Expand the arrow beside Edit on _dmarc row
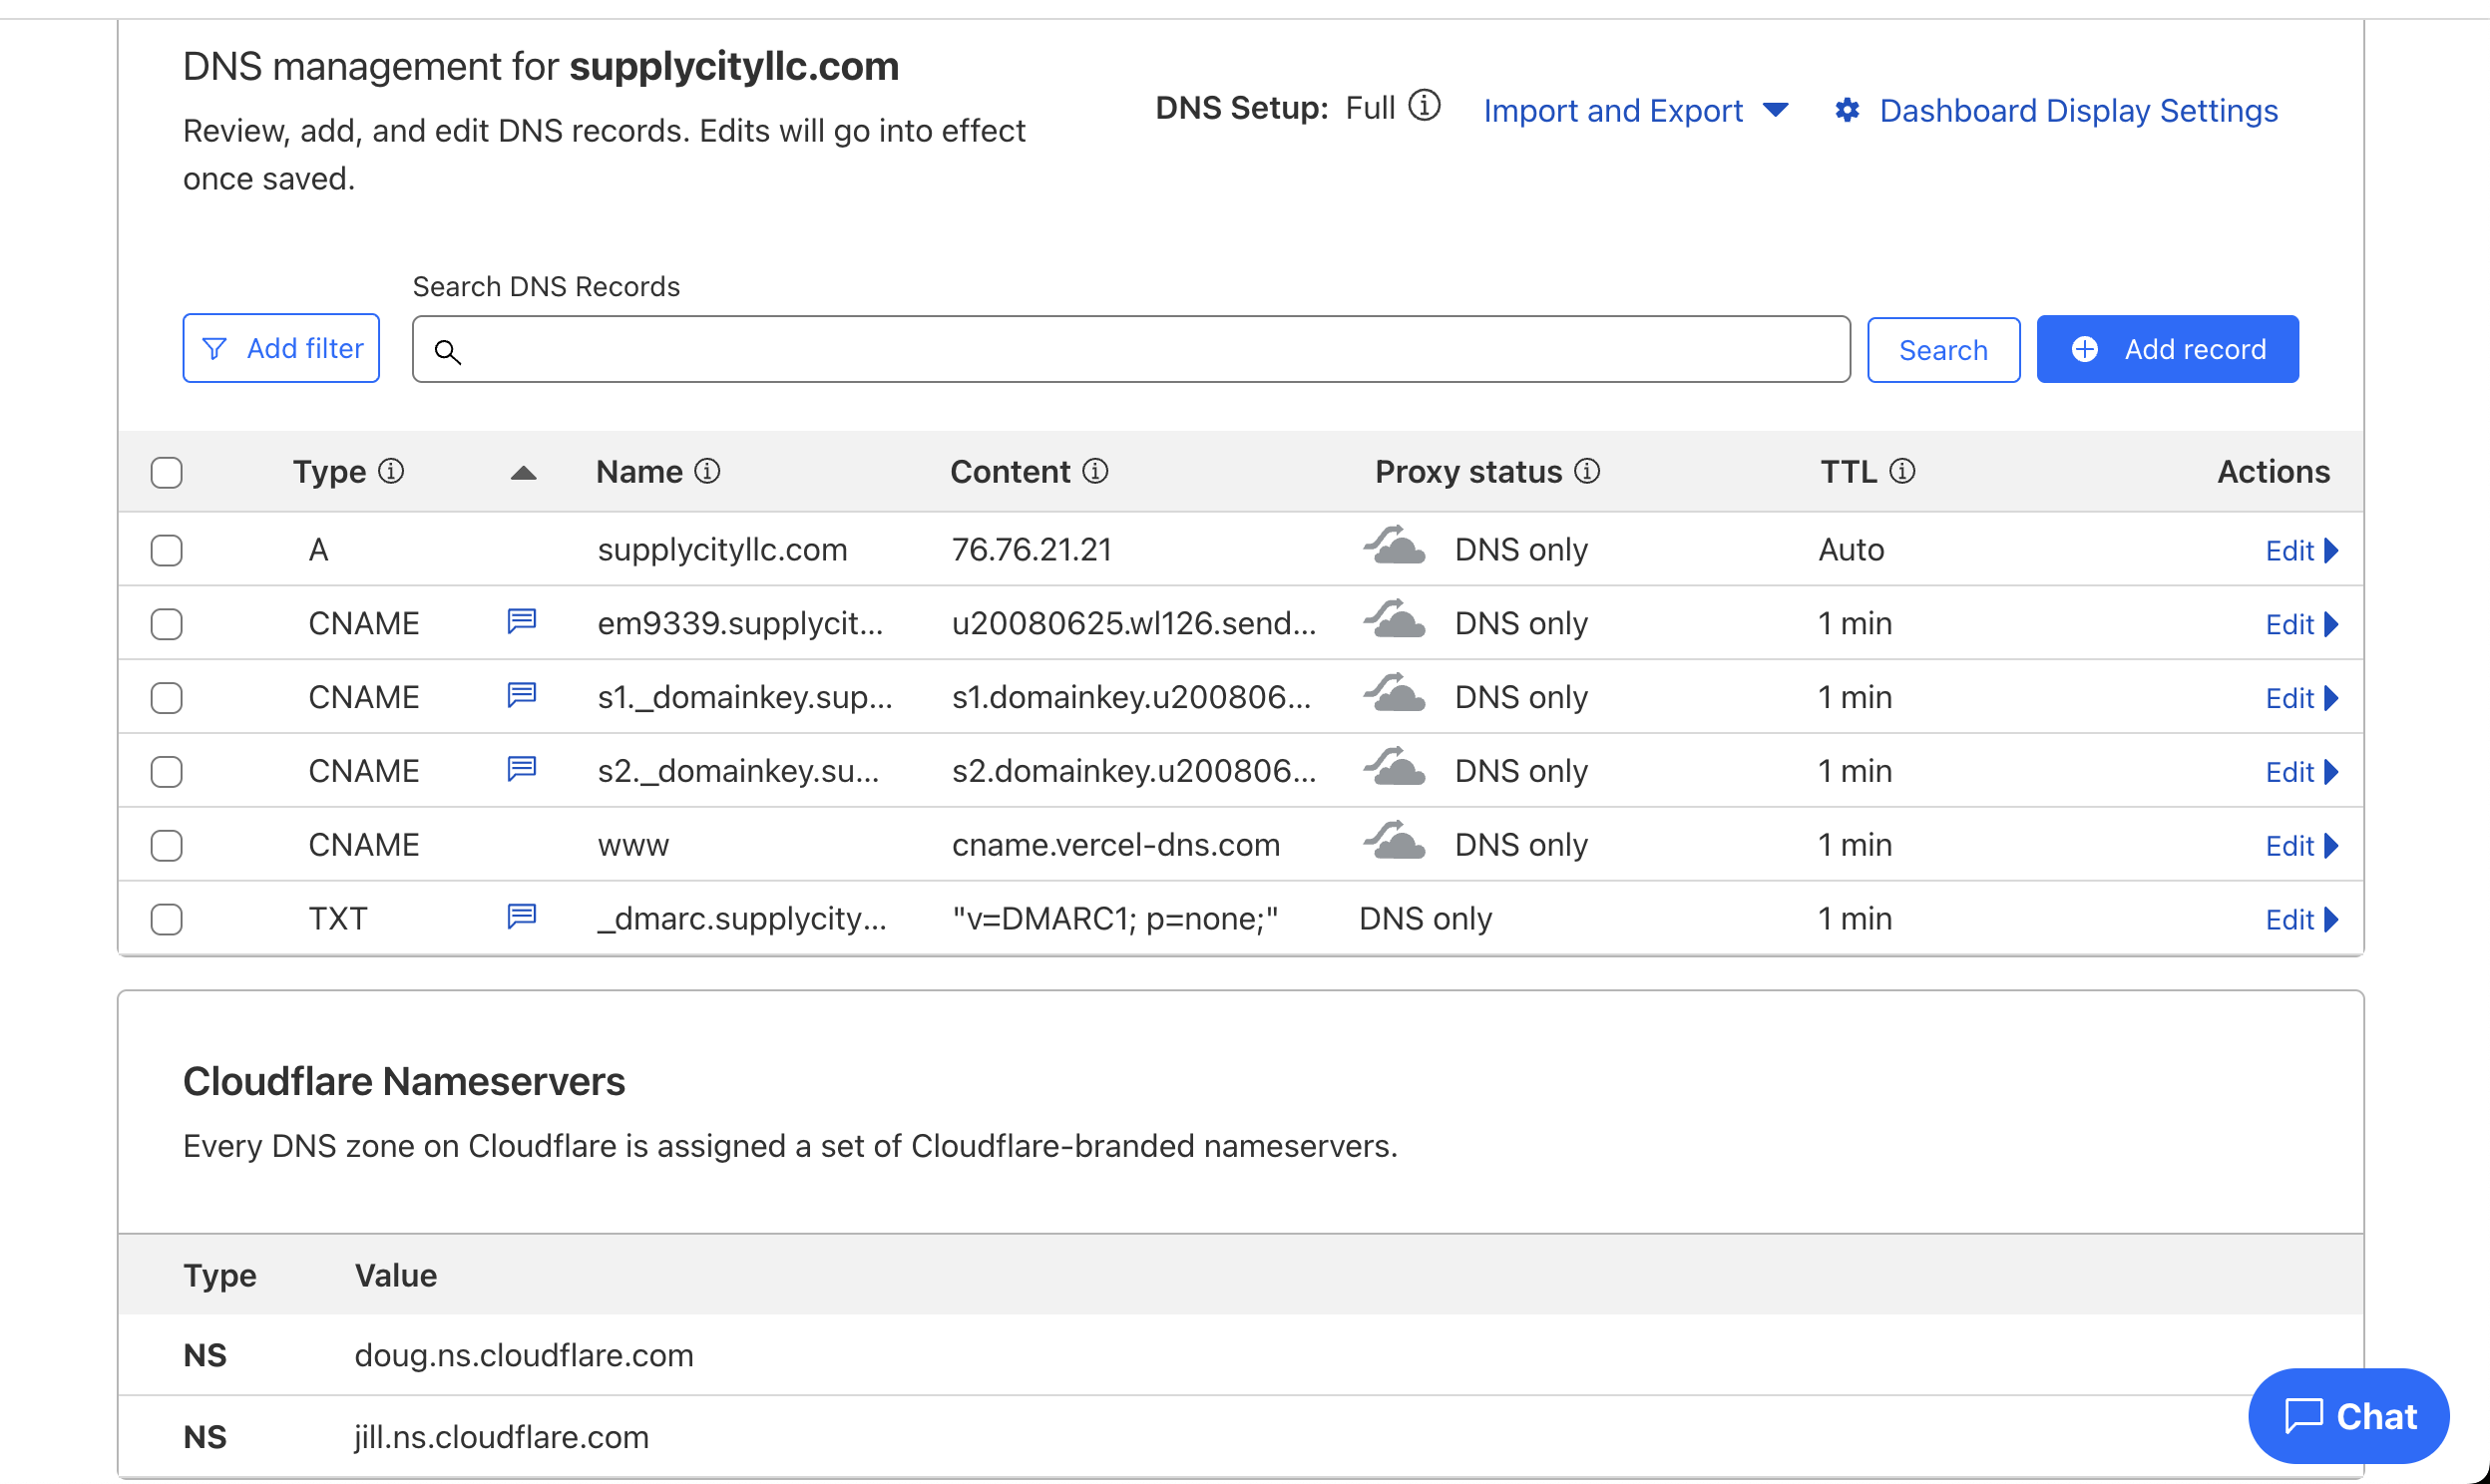The height and width of the screenshot is (1484, 2490). [x=2331, y=919]
